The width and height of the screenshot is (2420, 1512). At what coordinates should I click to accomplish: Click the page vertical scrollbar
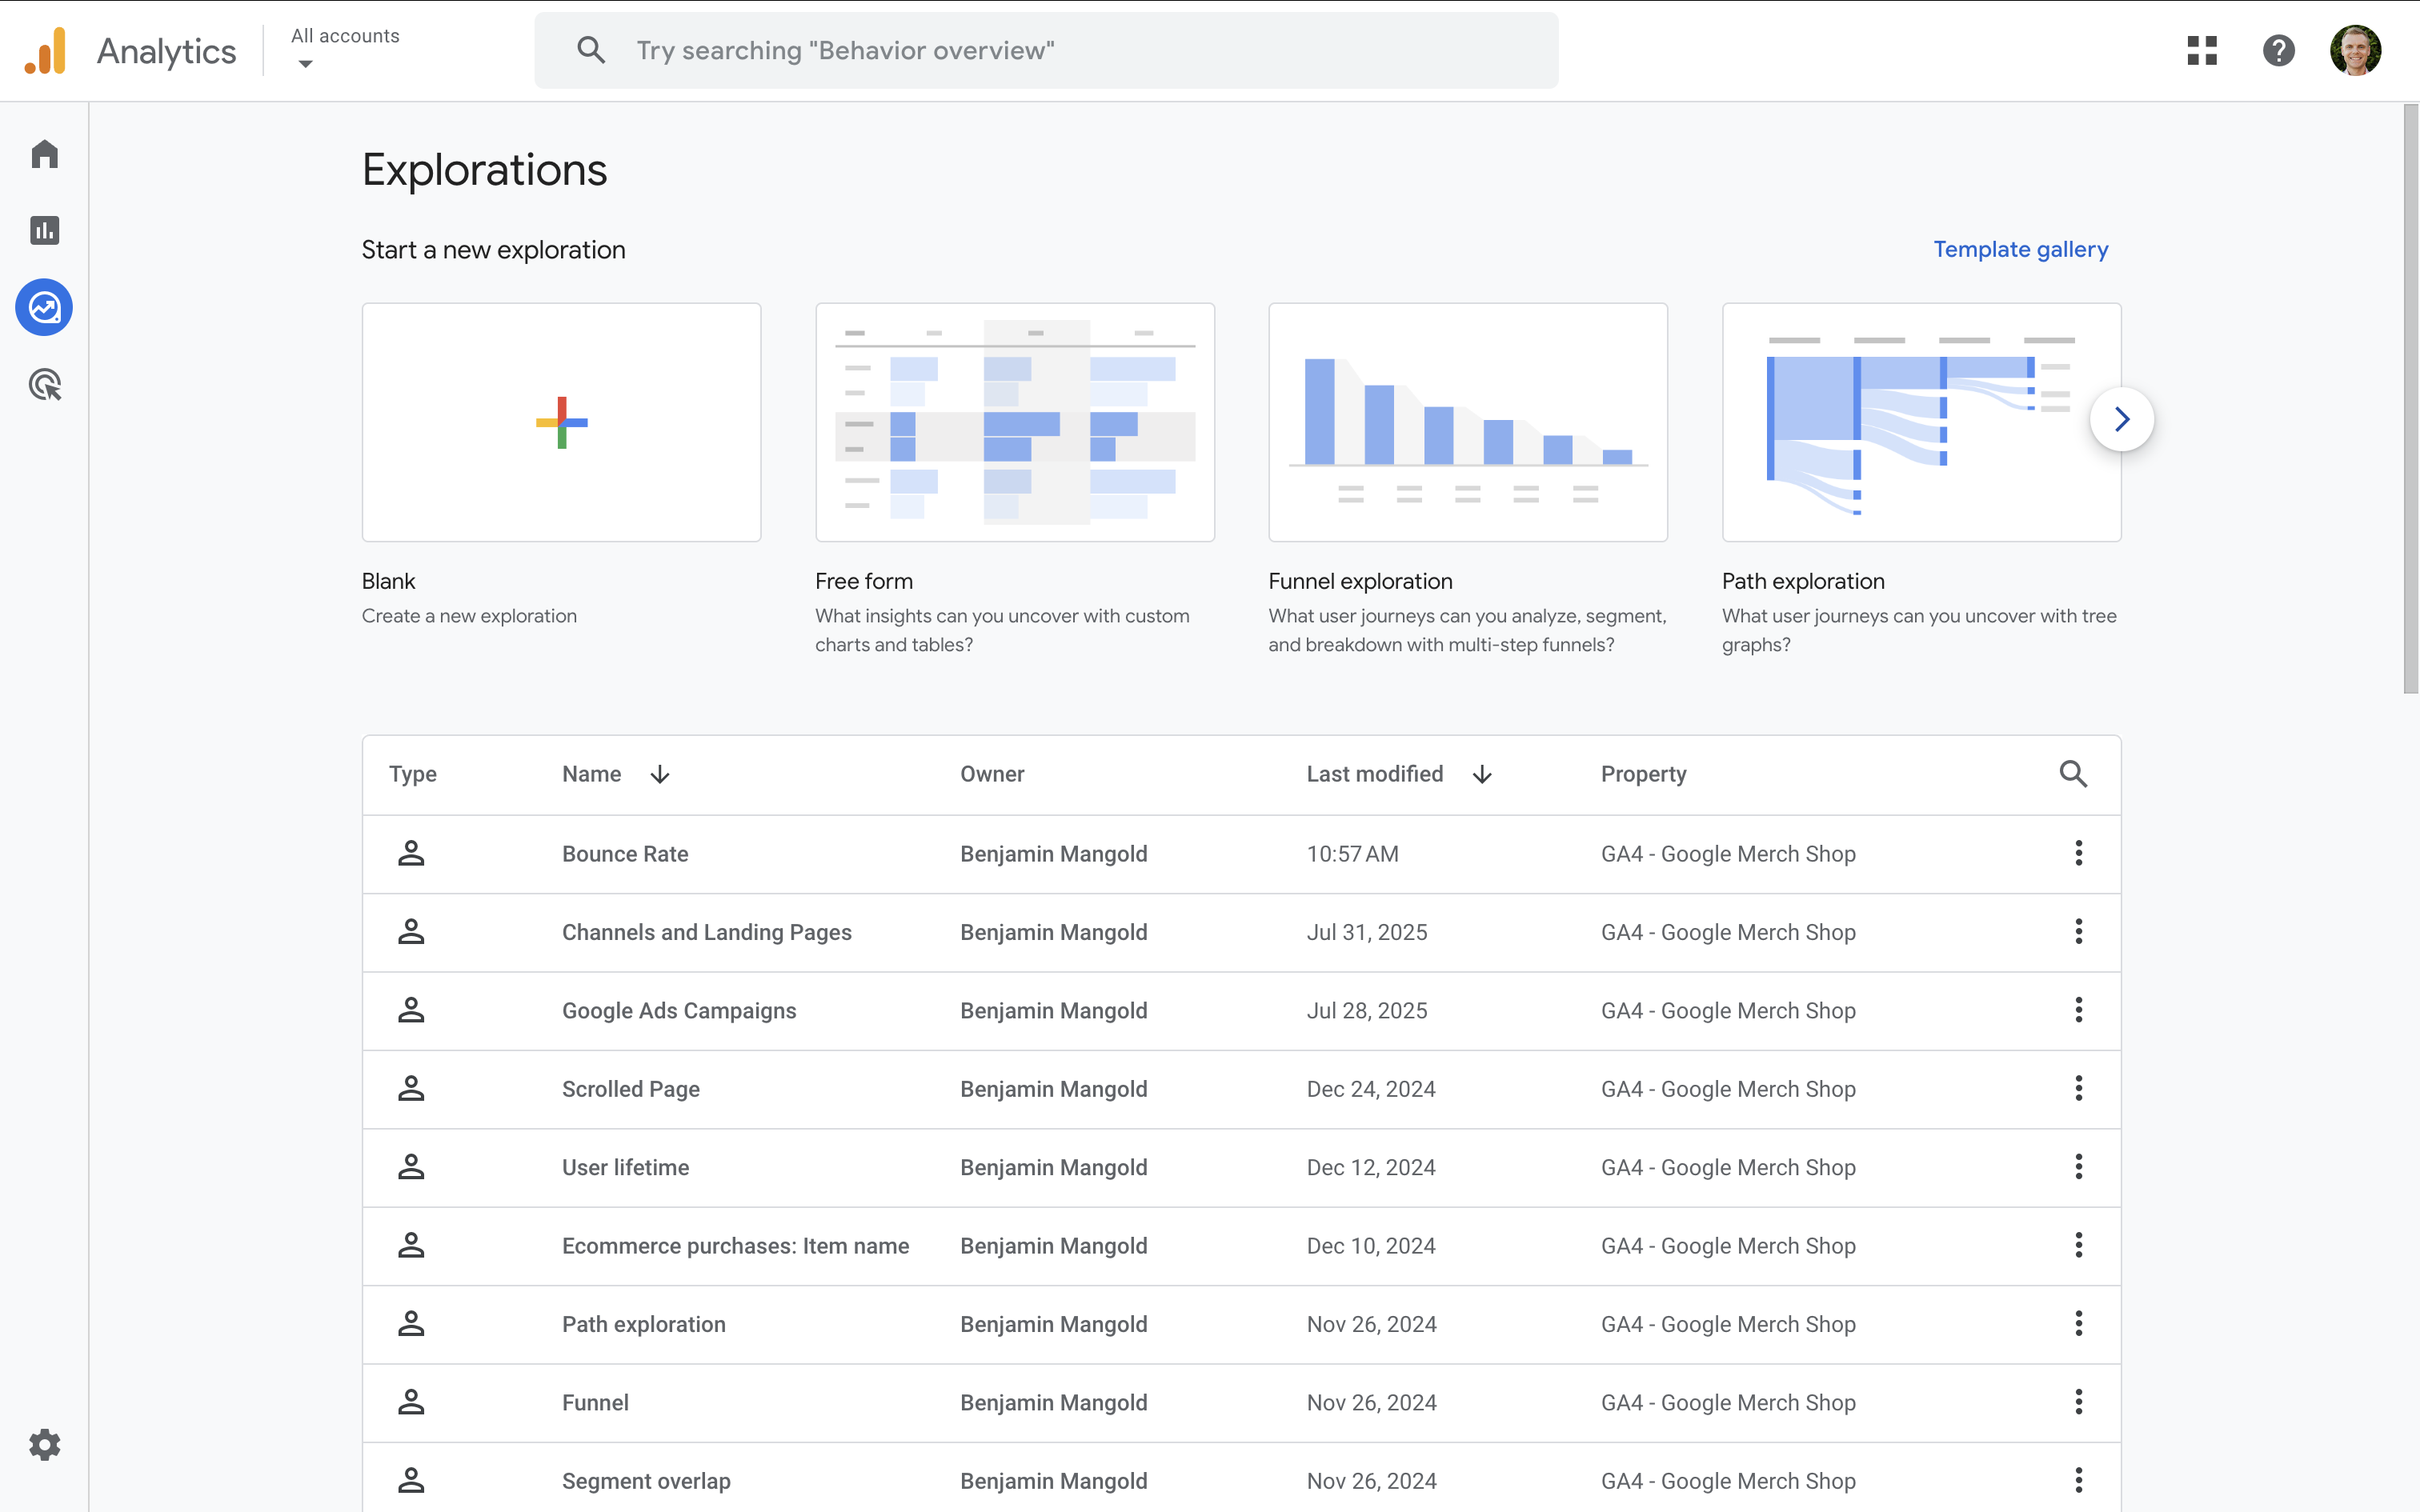click(x=2410, y=398)
